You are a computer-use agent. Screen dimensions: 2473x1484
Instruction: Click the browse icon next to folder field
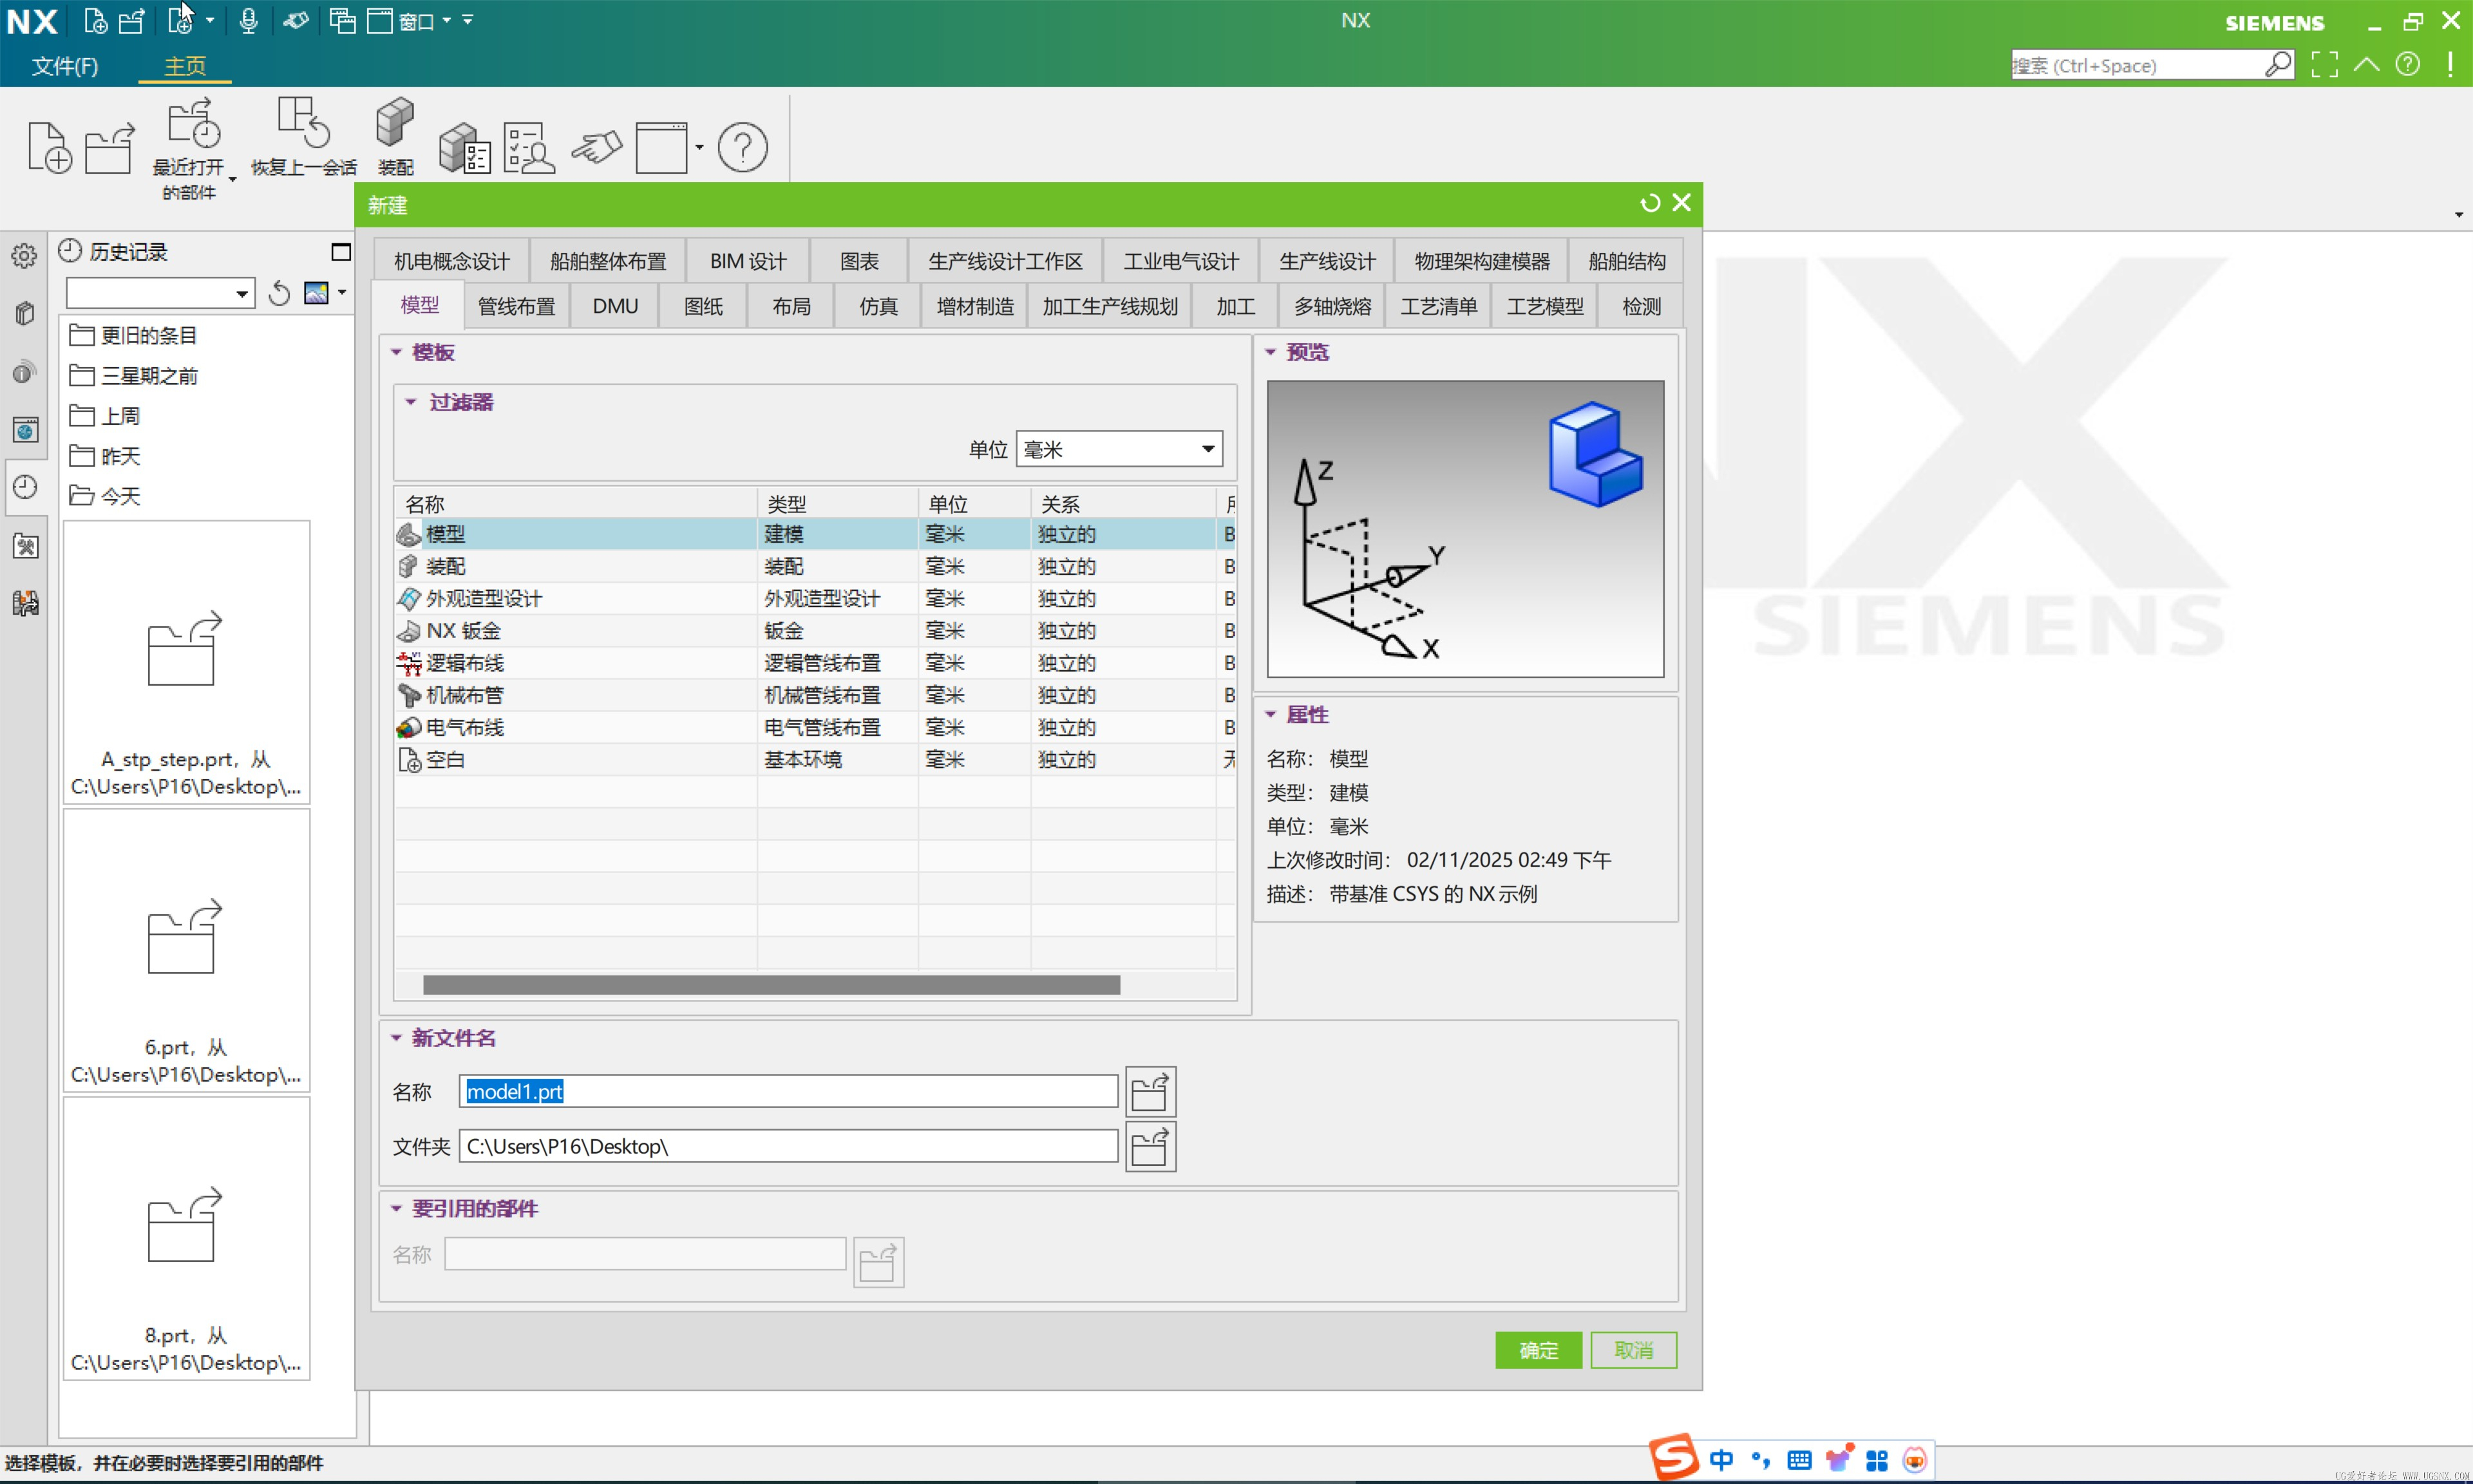pyautogui.click(x=1150, y=1146)
